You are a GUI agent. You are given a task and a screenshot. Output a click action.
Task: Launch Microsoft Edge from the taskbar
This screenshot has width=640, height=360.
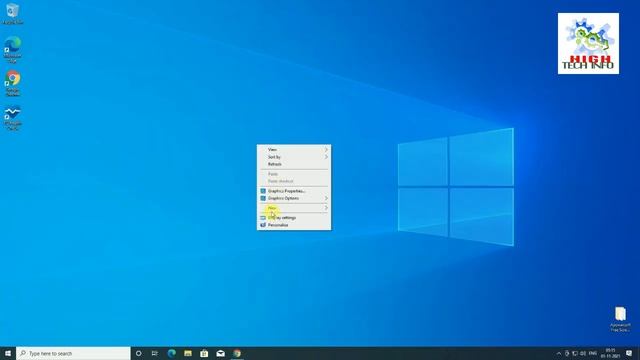coord(171,353)
